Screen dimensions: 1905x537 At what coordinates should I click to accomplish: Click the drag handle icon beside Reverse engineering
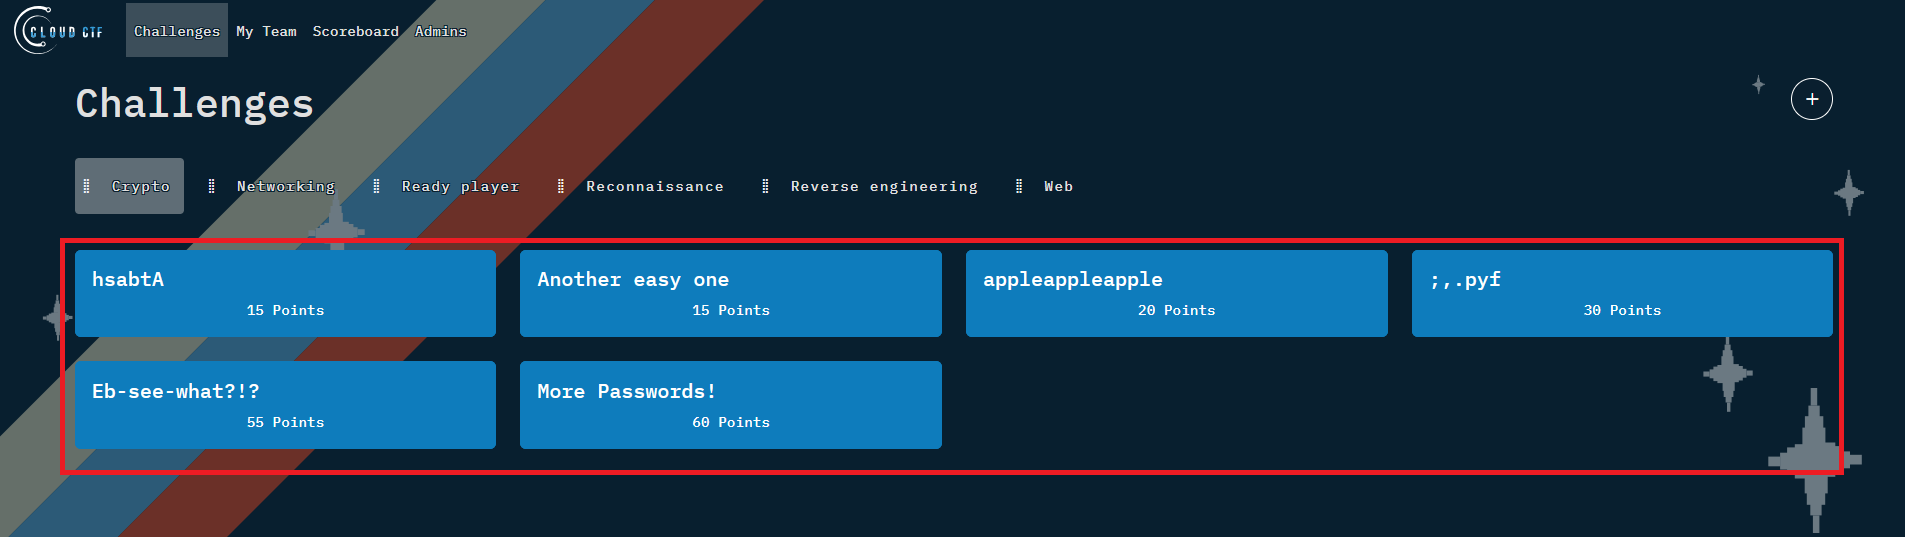pos(765,186)
